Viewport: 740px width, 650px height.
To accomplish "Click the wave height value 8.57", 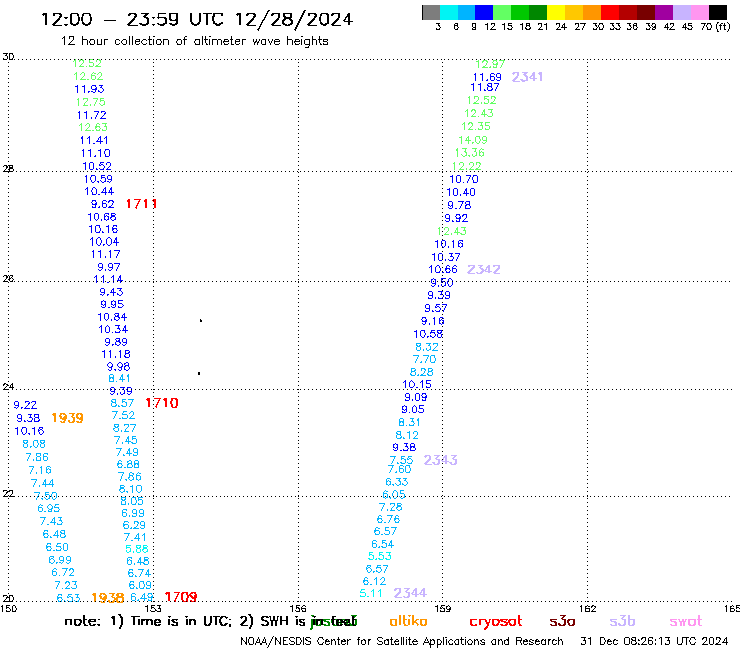I will [x=122, y=403].
